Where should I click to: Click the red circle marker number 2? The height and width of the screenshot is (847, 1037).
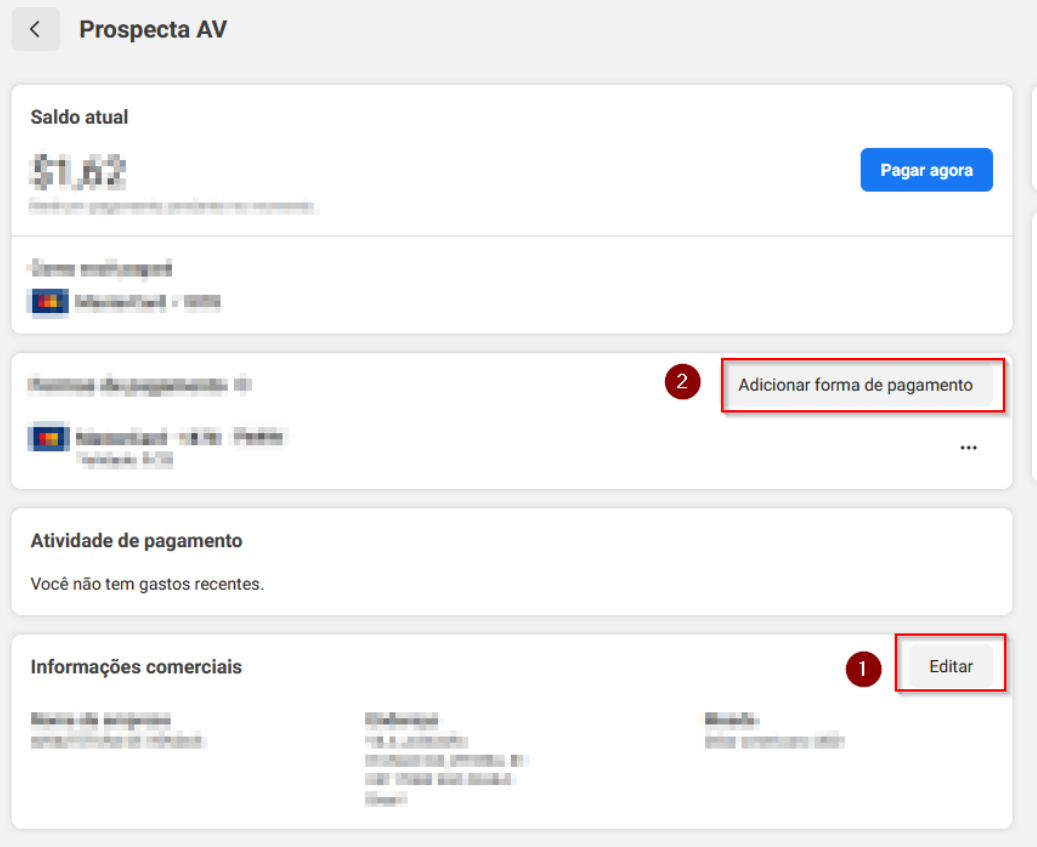(682, 382)
